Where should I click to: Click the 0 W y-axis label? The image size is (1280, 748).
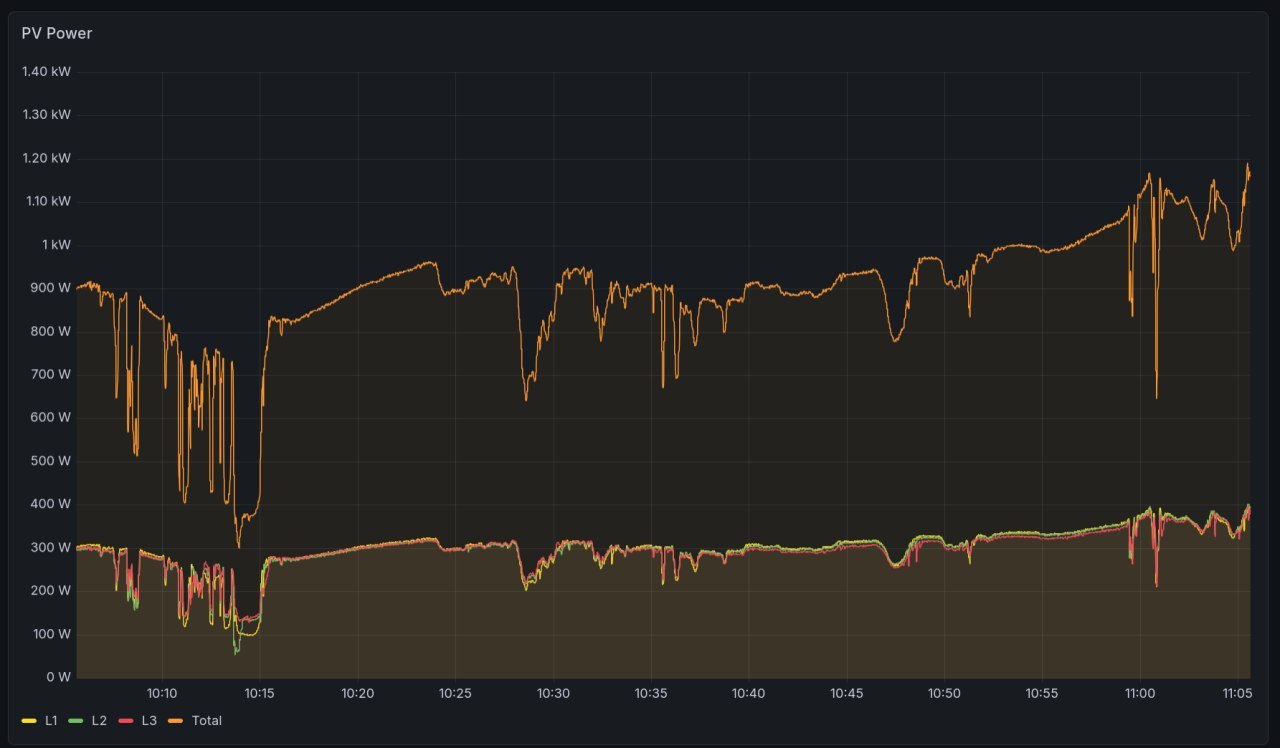[56, 677]
